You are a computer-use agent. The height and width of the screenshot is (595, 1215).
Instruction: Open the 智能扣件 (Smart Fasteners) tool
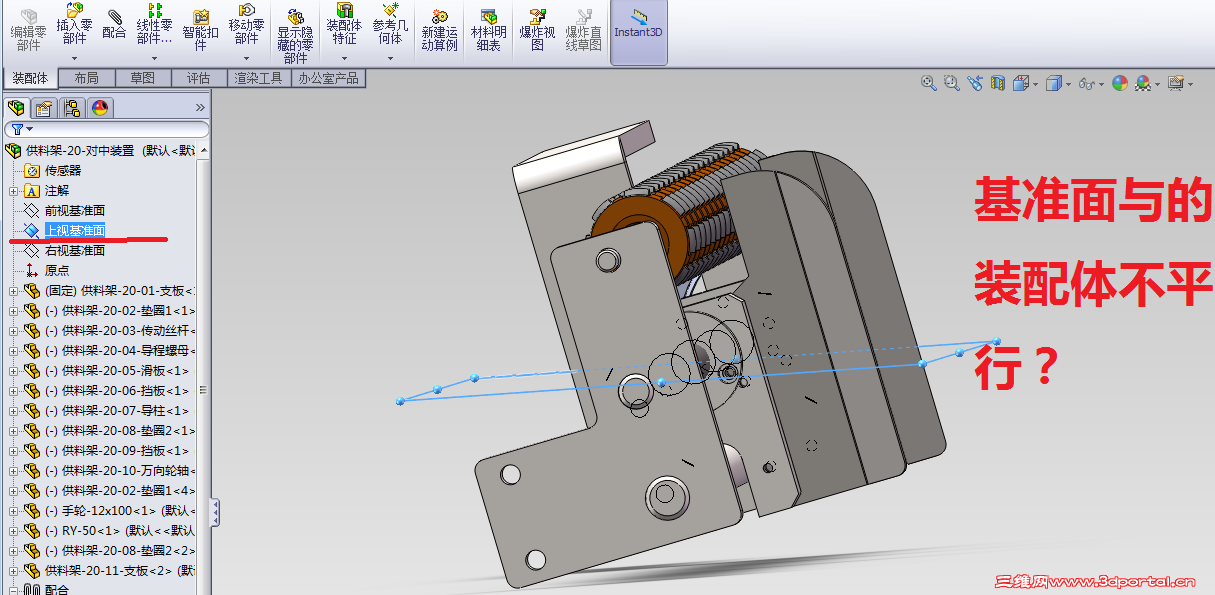(x=201, y=30)
